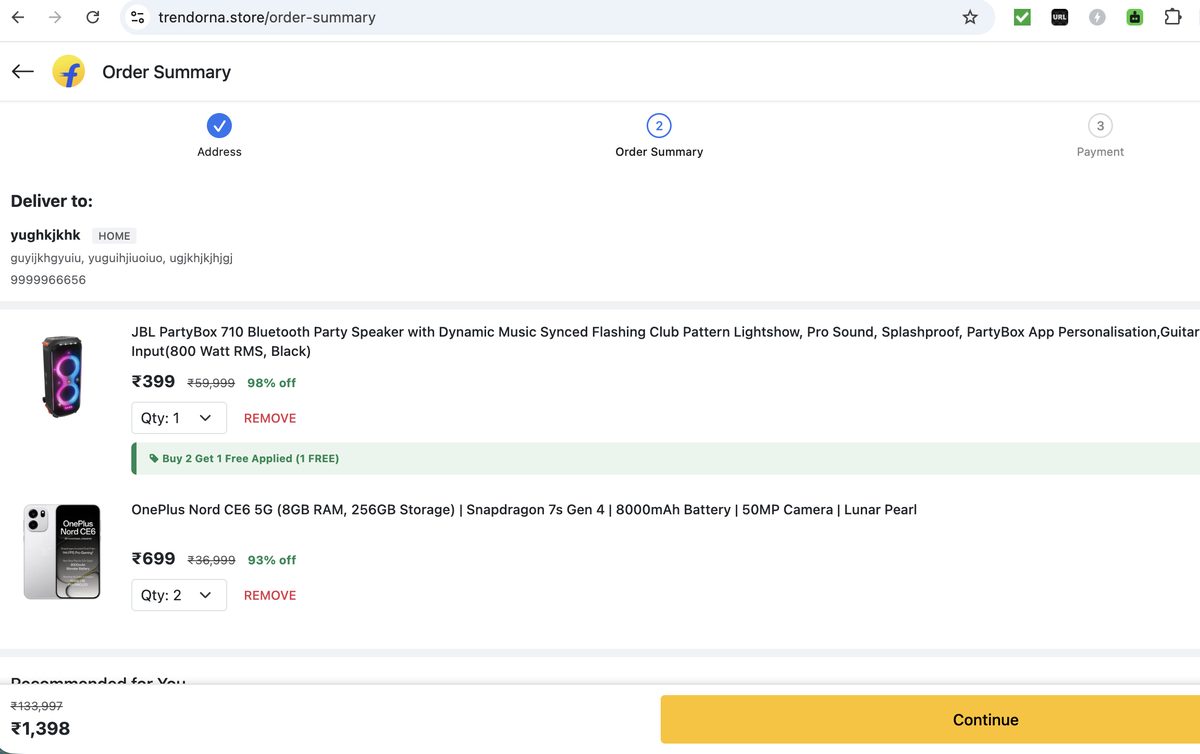The image size is (1200, 754).
Task: Open the JBL PartyBox 710 product title
Action: [665, 341]
